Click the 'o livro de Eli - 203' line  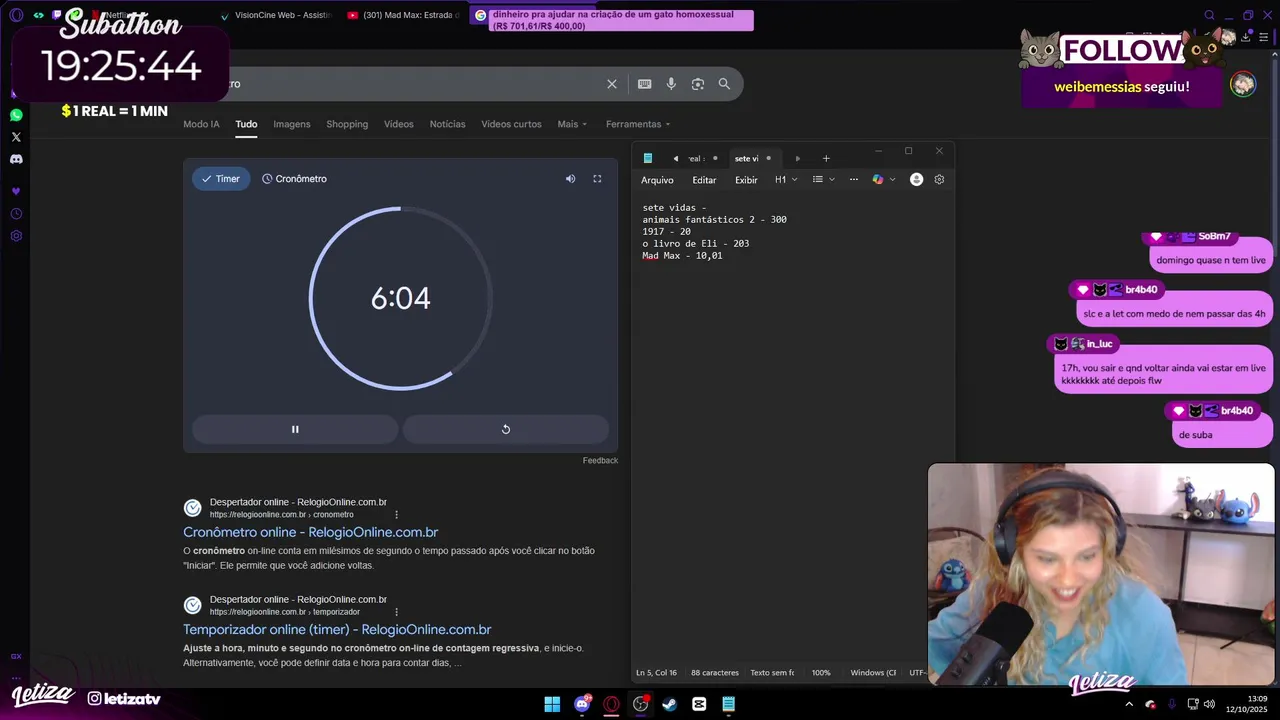pos(695,244)
